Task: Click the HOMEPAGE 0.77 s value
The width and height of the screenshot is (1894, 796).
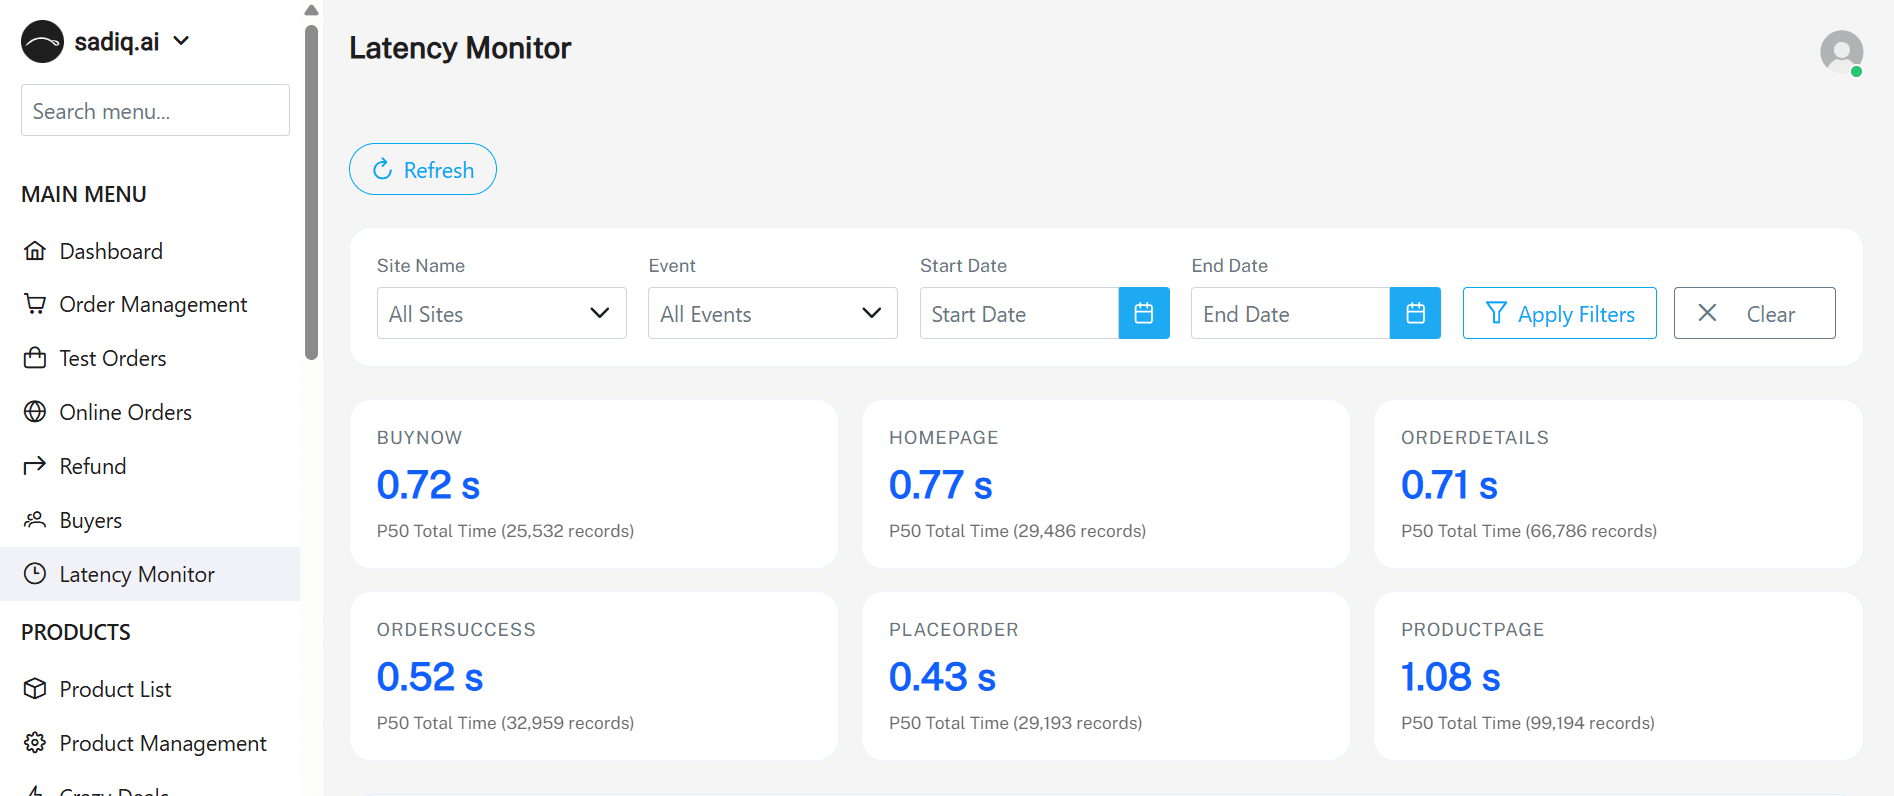Action: [x=941, y=485]
